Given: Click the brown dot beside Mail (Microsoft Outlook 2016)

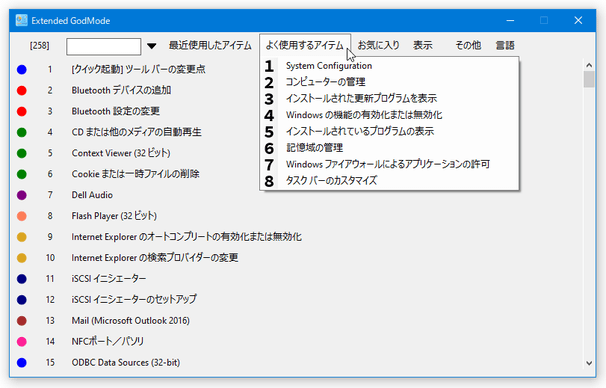Looking at the screenshot, I should 22,320.
